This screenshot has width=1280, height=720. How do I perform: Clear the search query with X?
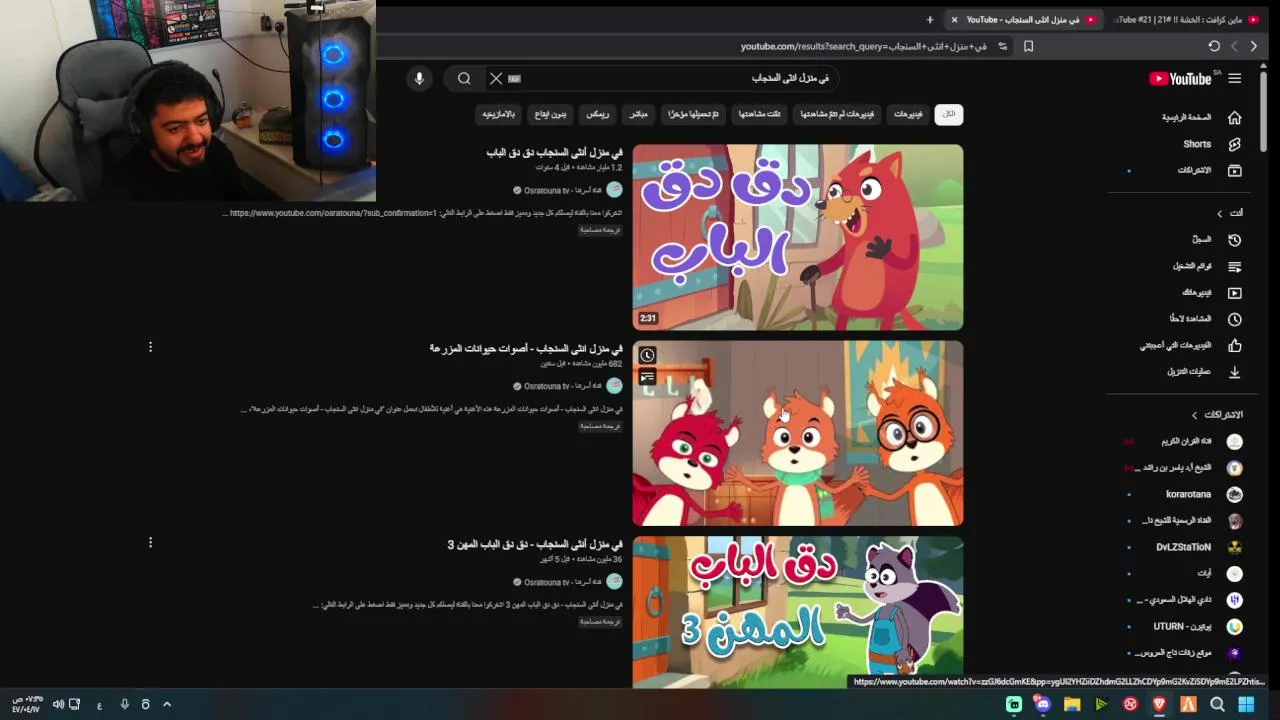[495, 78]
